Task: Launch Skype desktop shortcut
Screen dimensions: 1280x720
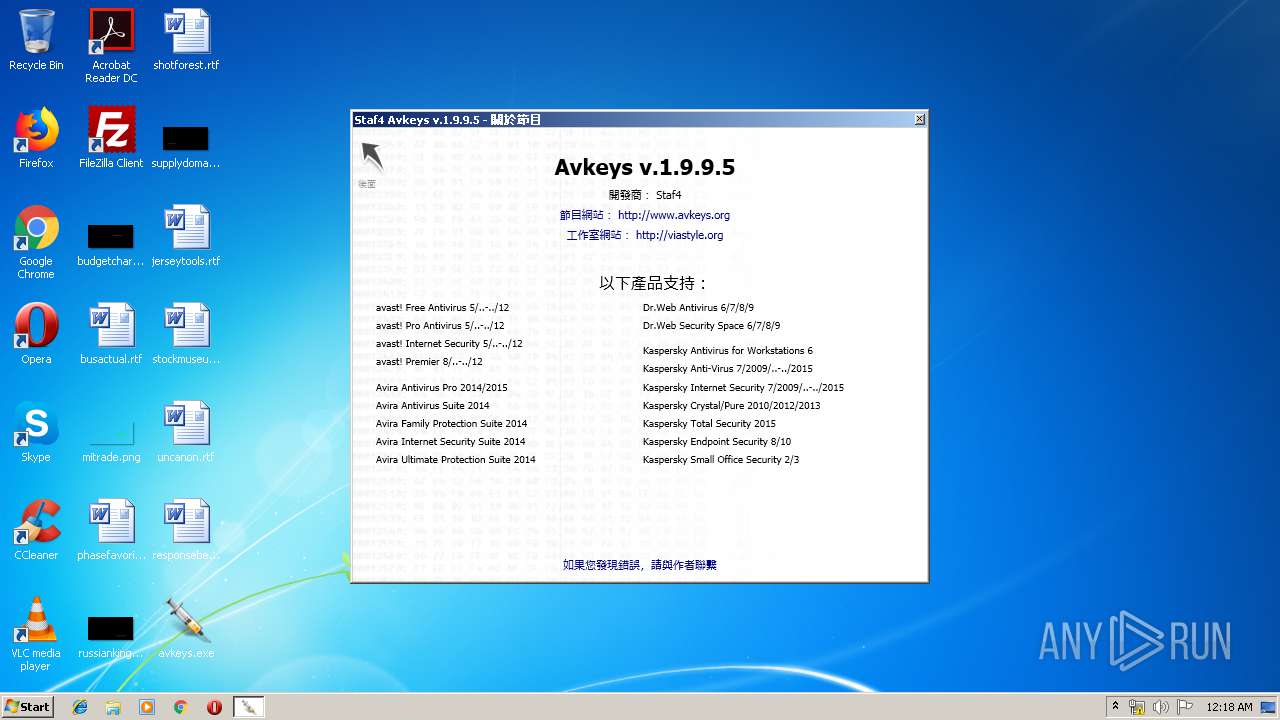Action: 36,432
